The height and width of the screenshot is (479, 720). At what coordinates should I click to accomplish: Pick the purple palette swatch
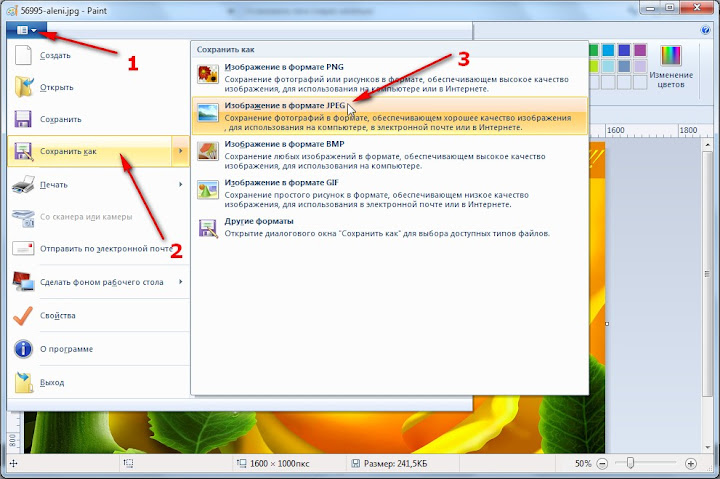pos(640,50)
